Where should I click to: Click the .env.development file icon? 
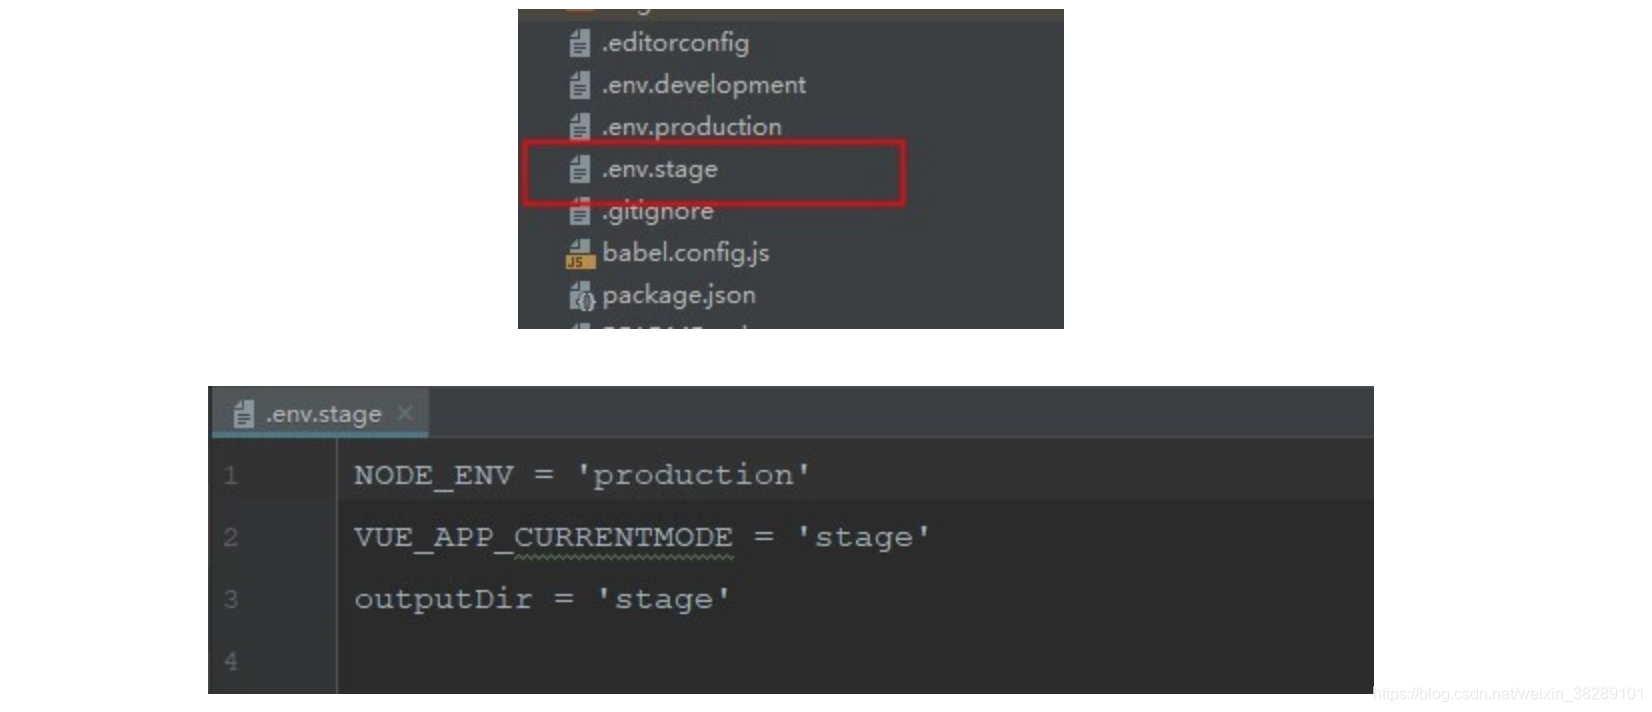click(x=580, y=86)
